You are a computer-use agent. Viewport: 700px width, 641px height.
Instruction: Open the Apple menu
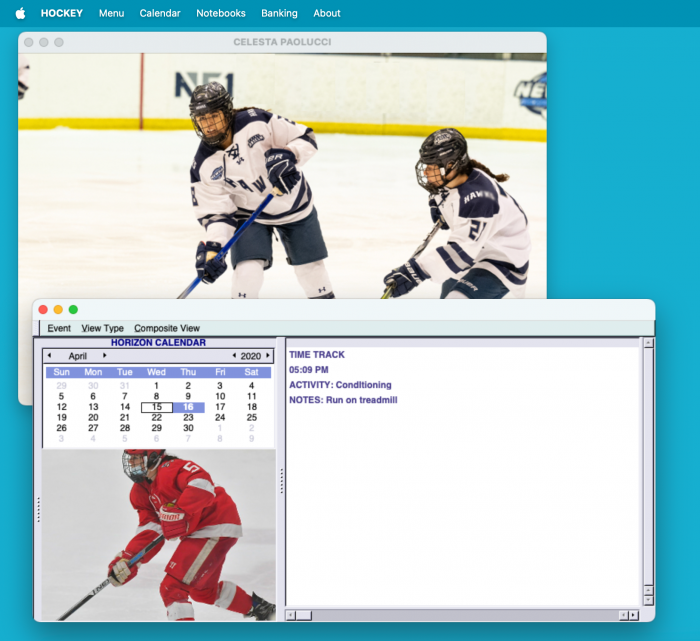point(20,13)
